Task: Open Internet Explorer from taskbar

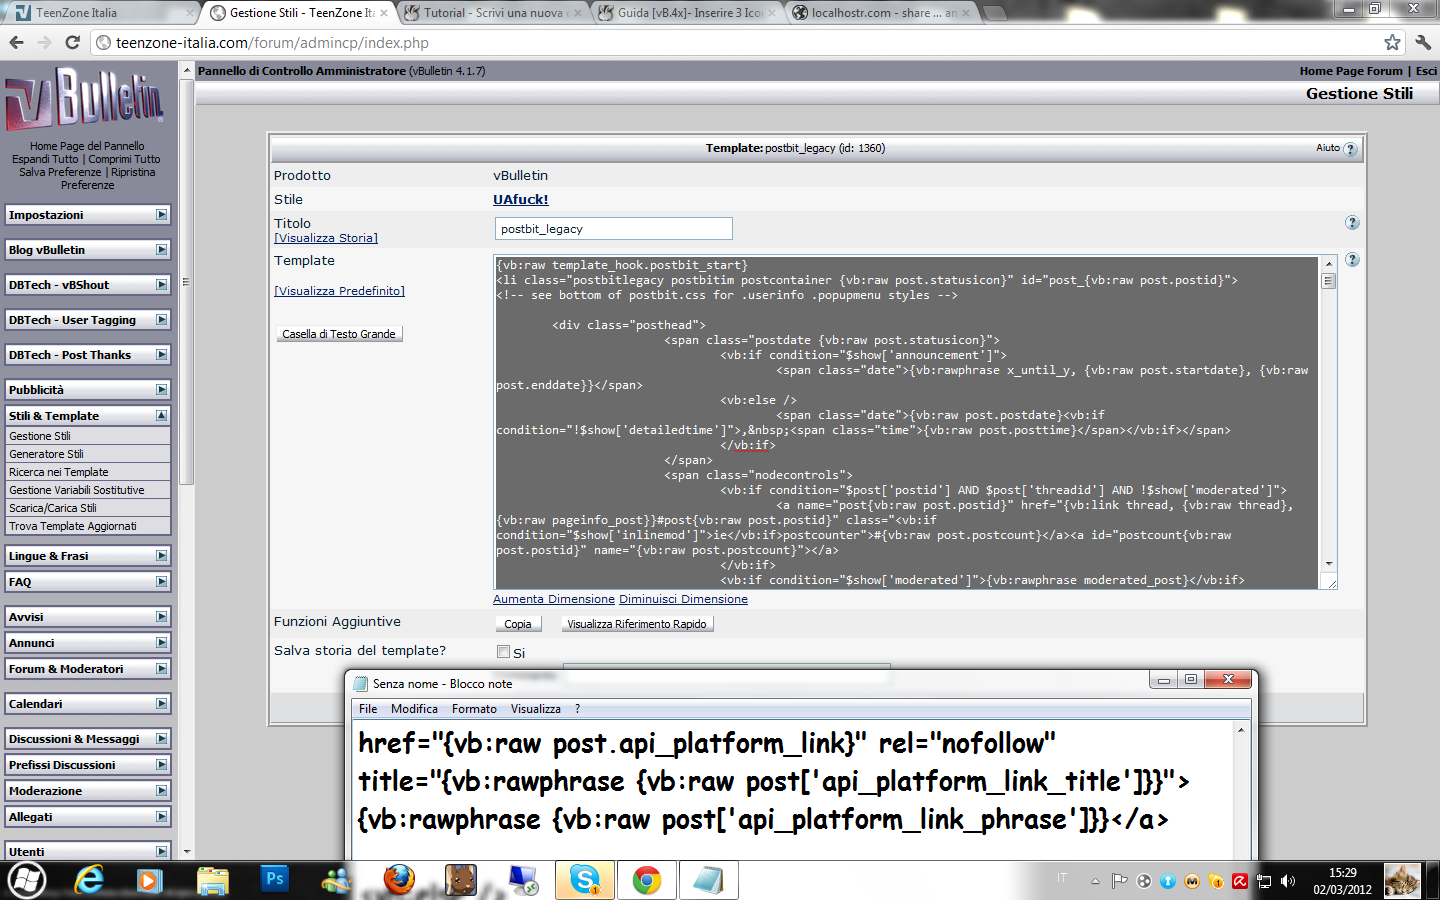Action: (90, 880)
